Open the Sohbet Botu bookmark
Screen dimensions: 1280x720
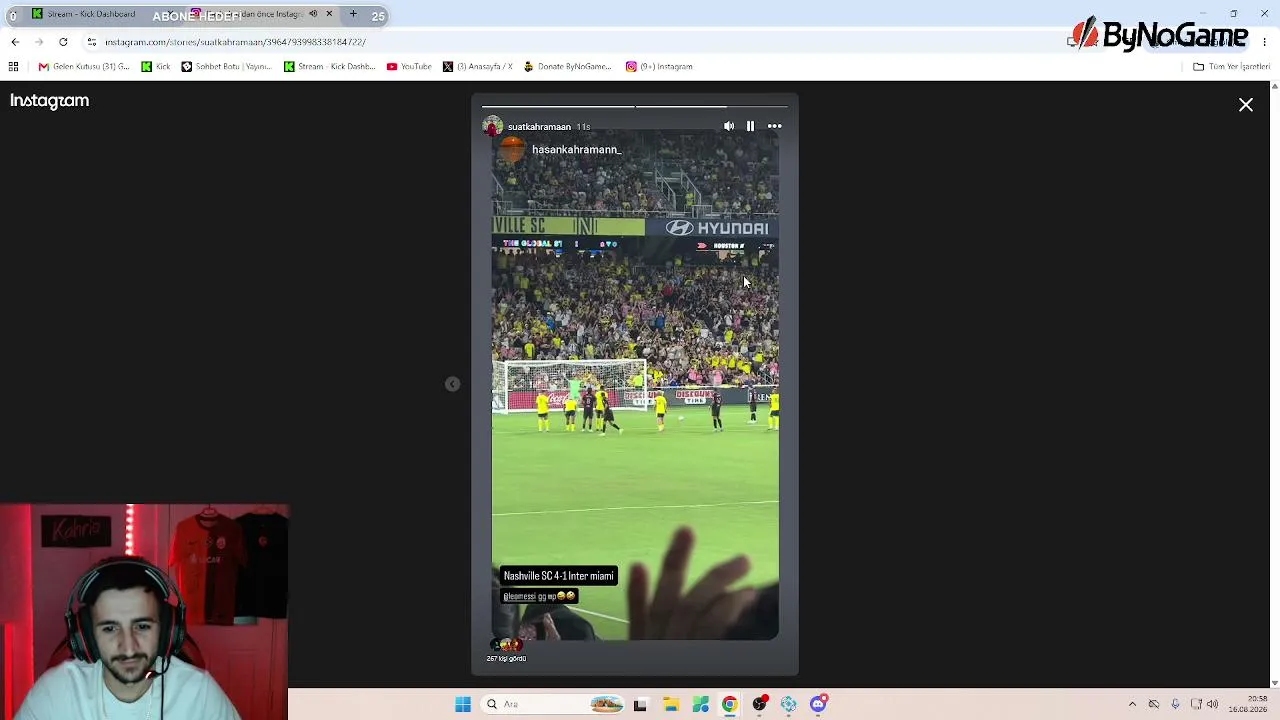point(226,67)
